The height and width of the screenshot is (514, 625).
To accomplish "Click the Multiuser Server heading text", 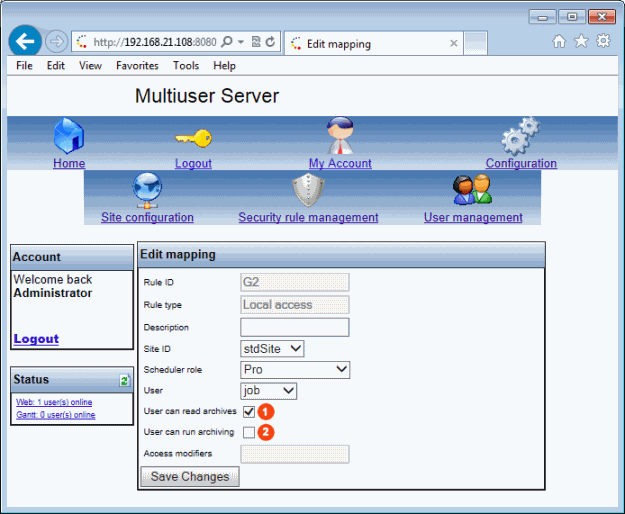I will pyautogui.click(x=207, y=96).
